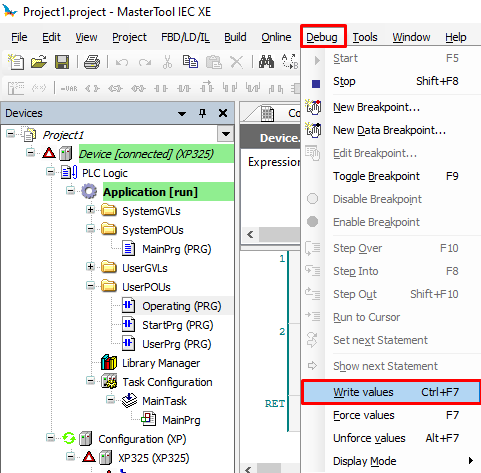Screen dimensions: 481x473
Task: Open the Find binoculars icon
Action: tap(266, 62)
